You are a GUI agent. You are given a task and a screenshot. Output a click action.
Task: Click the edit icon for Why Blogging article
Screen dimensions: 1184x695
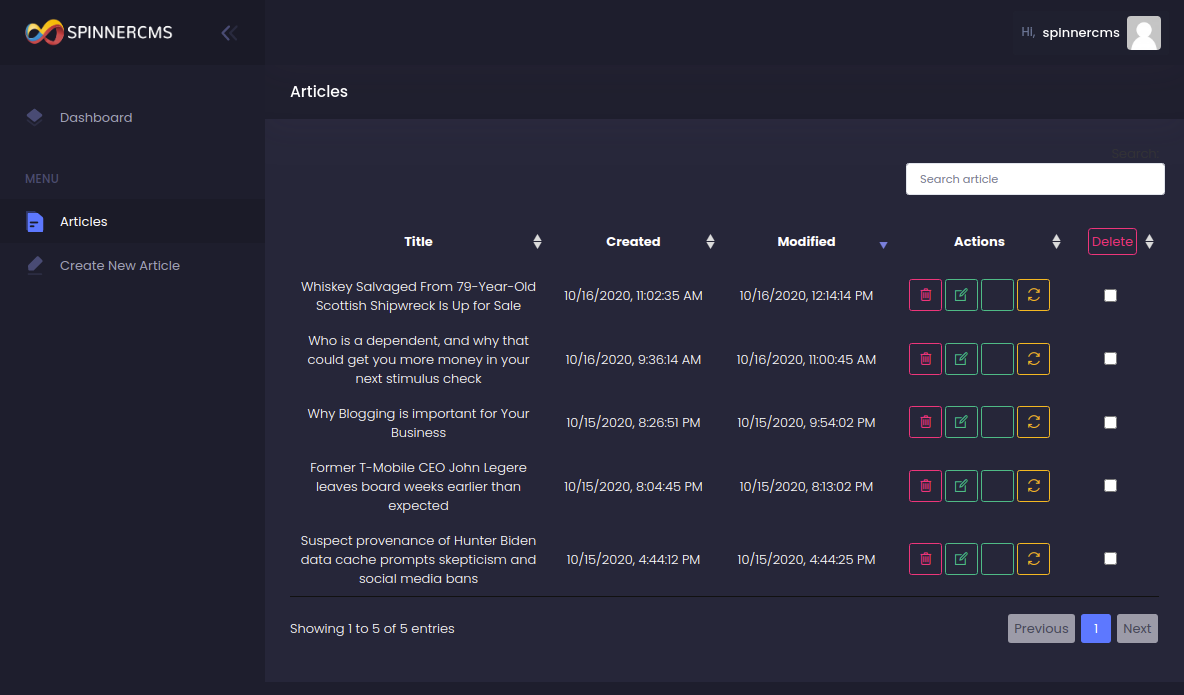point(961,422)
